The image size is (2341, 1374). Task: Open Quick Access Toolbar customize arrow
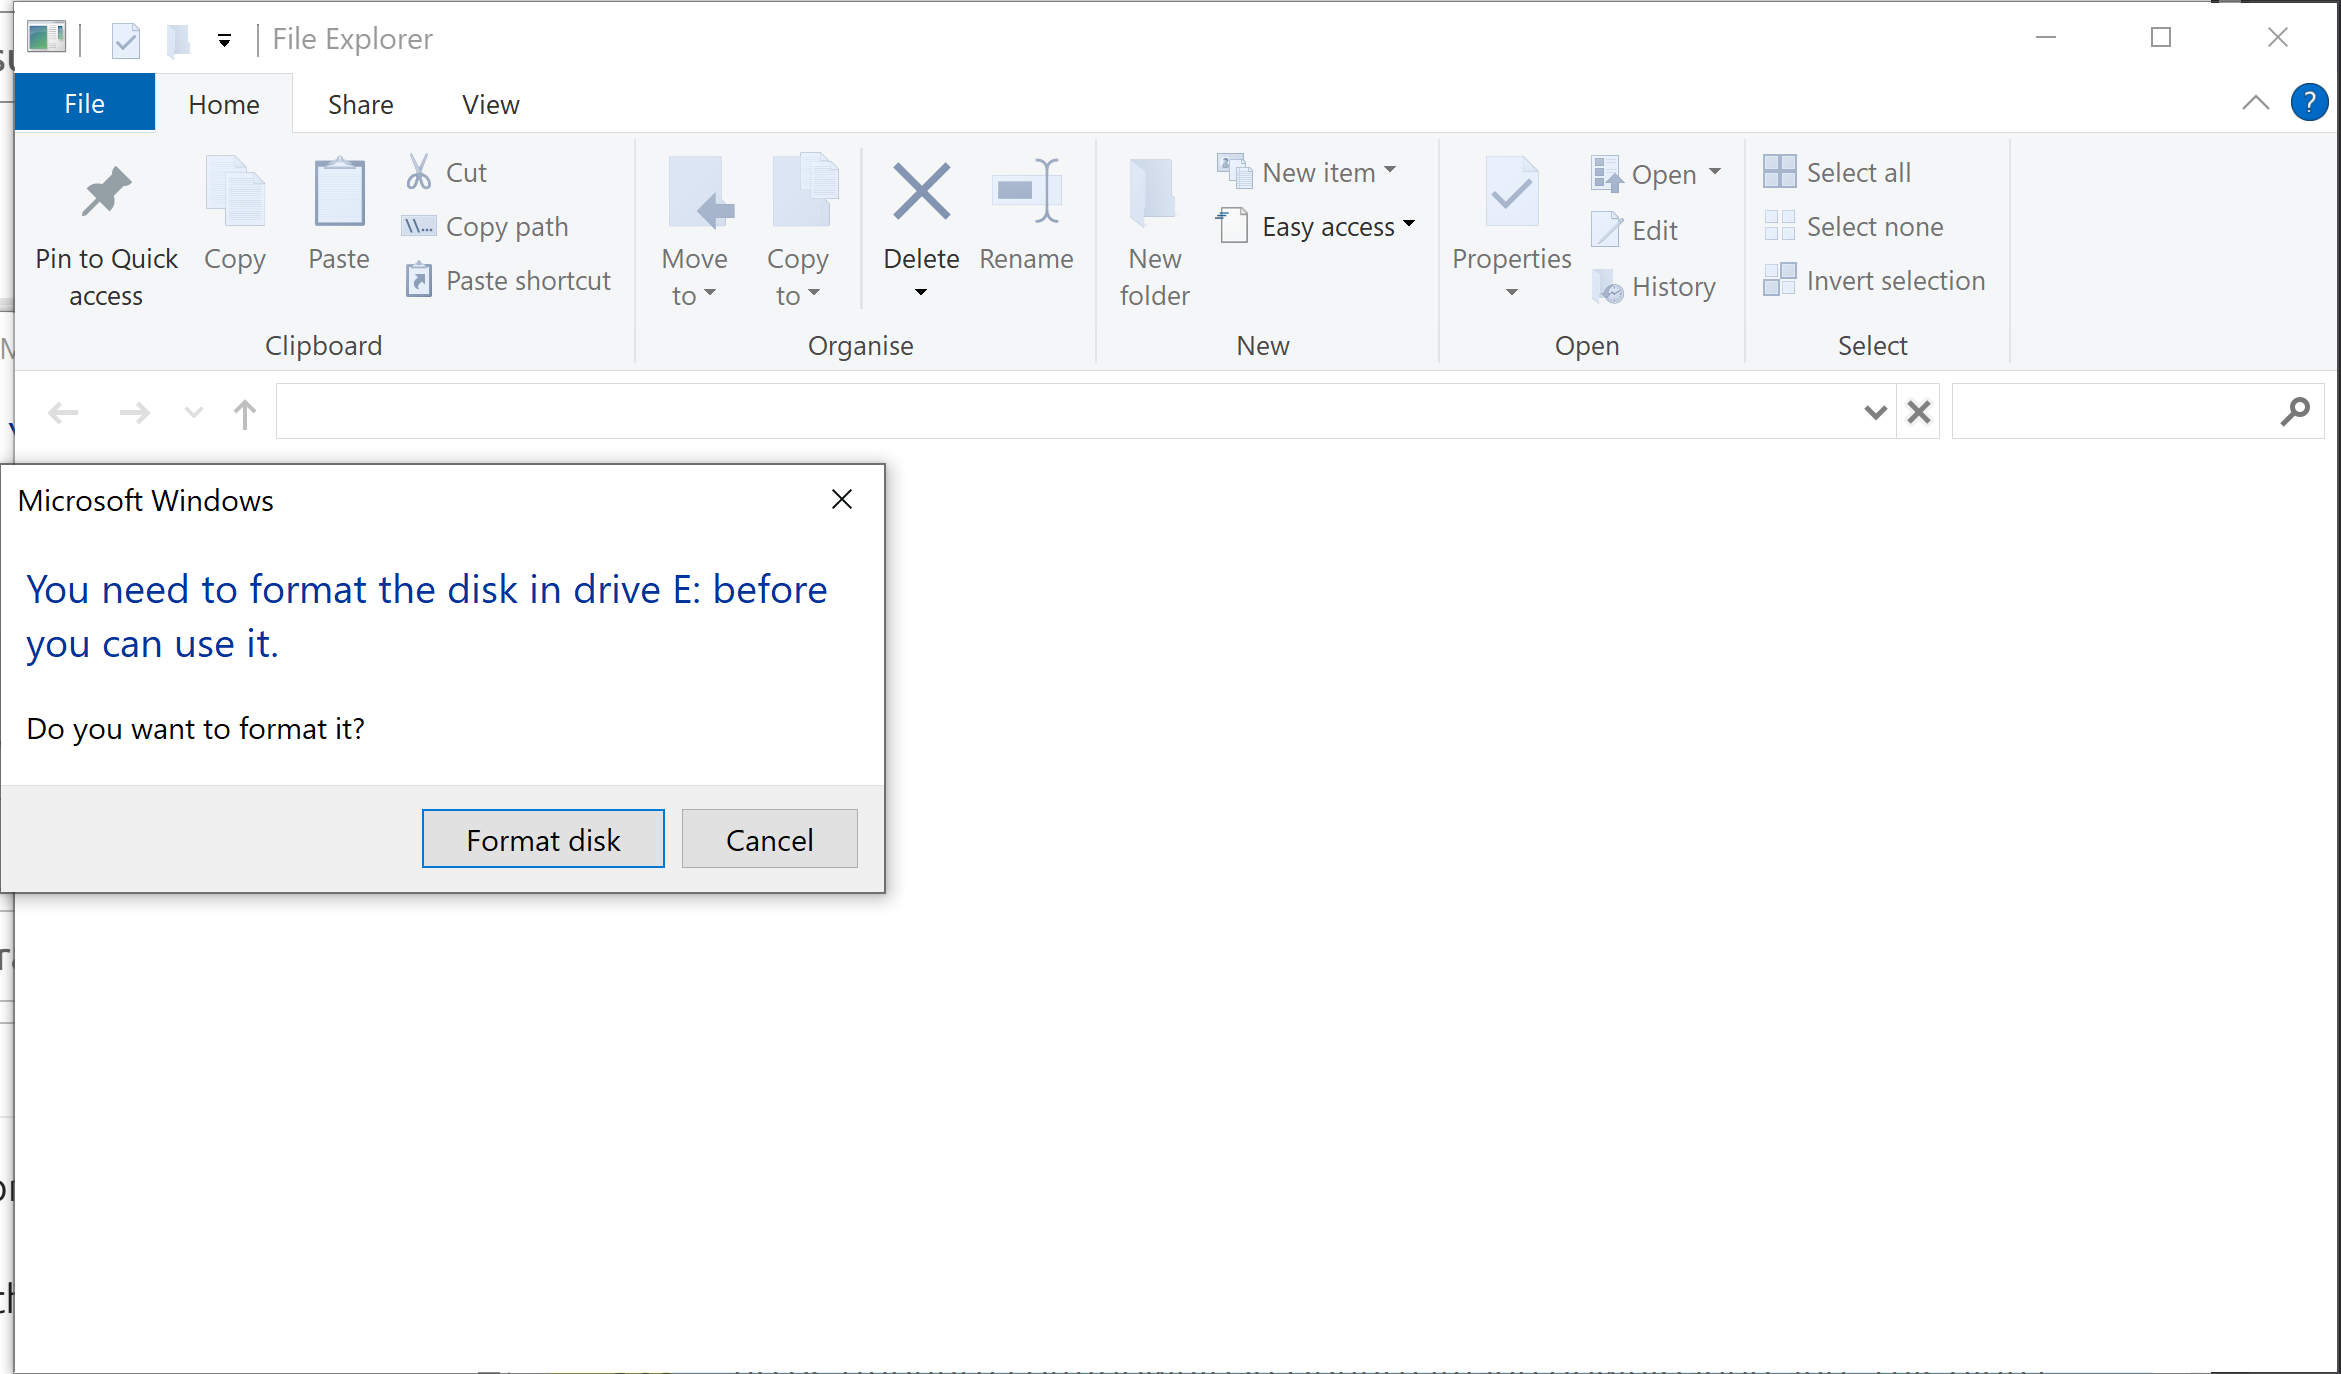(224, 40)
